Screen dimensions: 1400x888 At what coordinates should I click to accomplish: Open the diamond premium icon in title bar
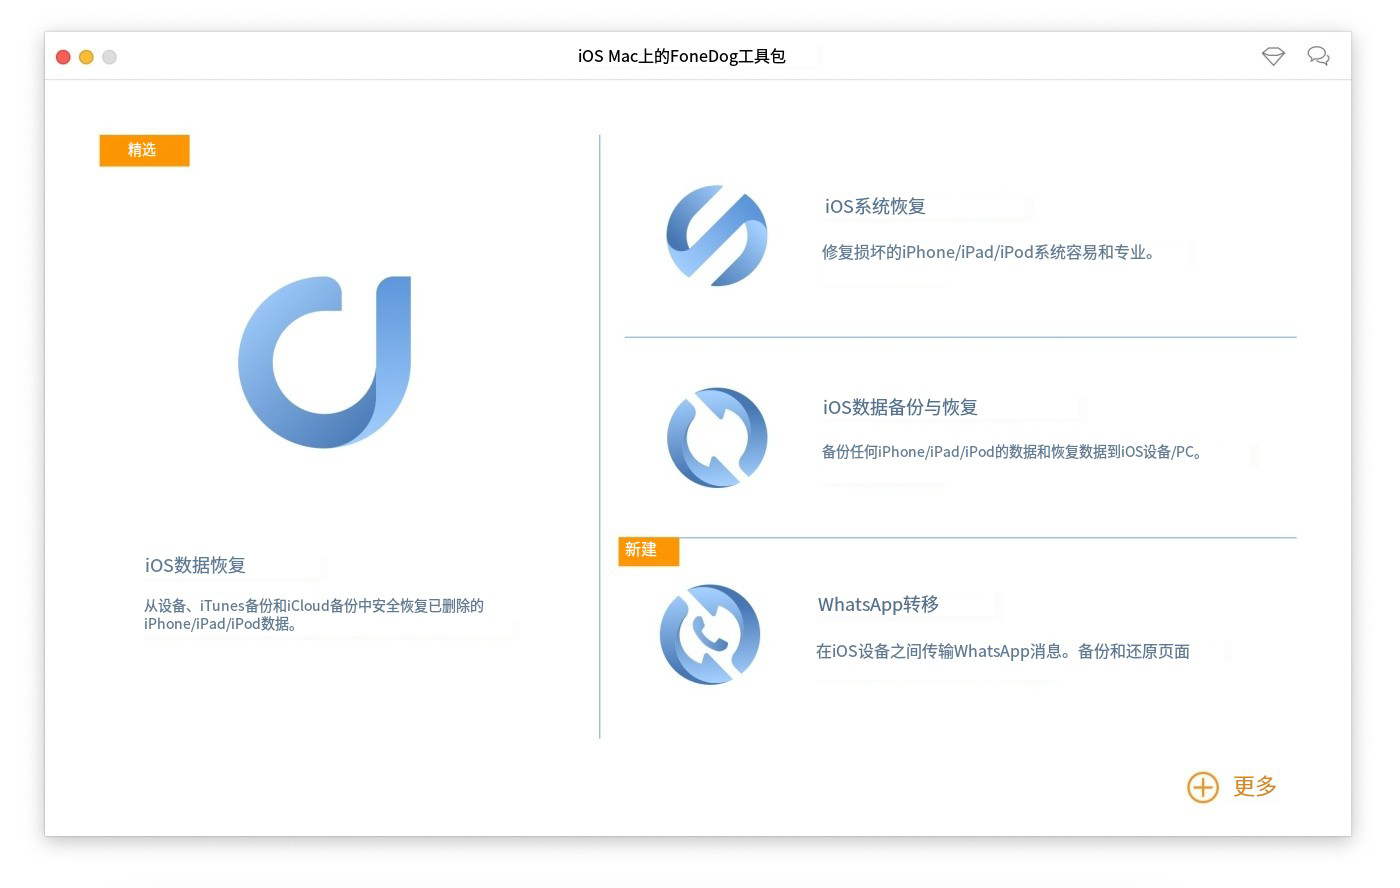point(1273,56)
